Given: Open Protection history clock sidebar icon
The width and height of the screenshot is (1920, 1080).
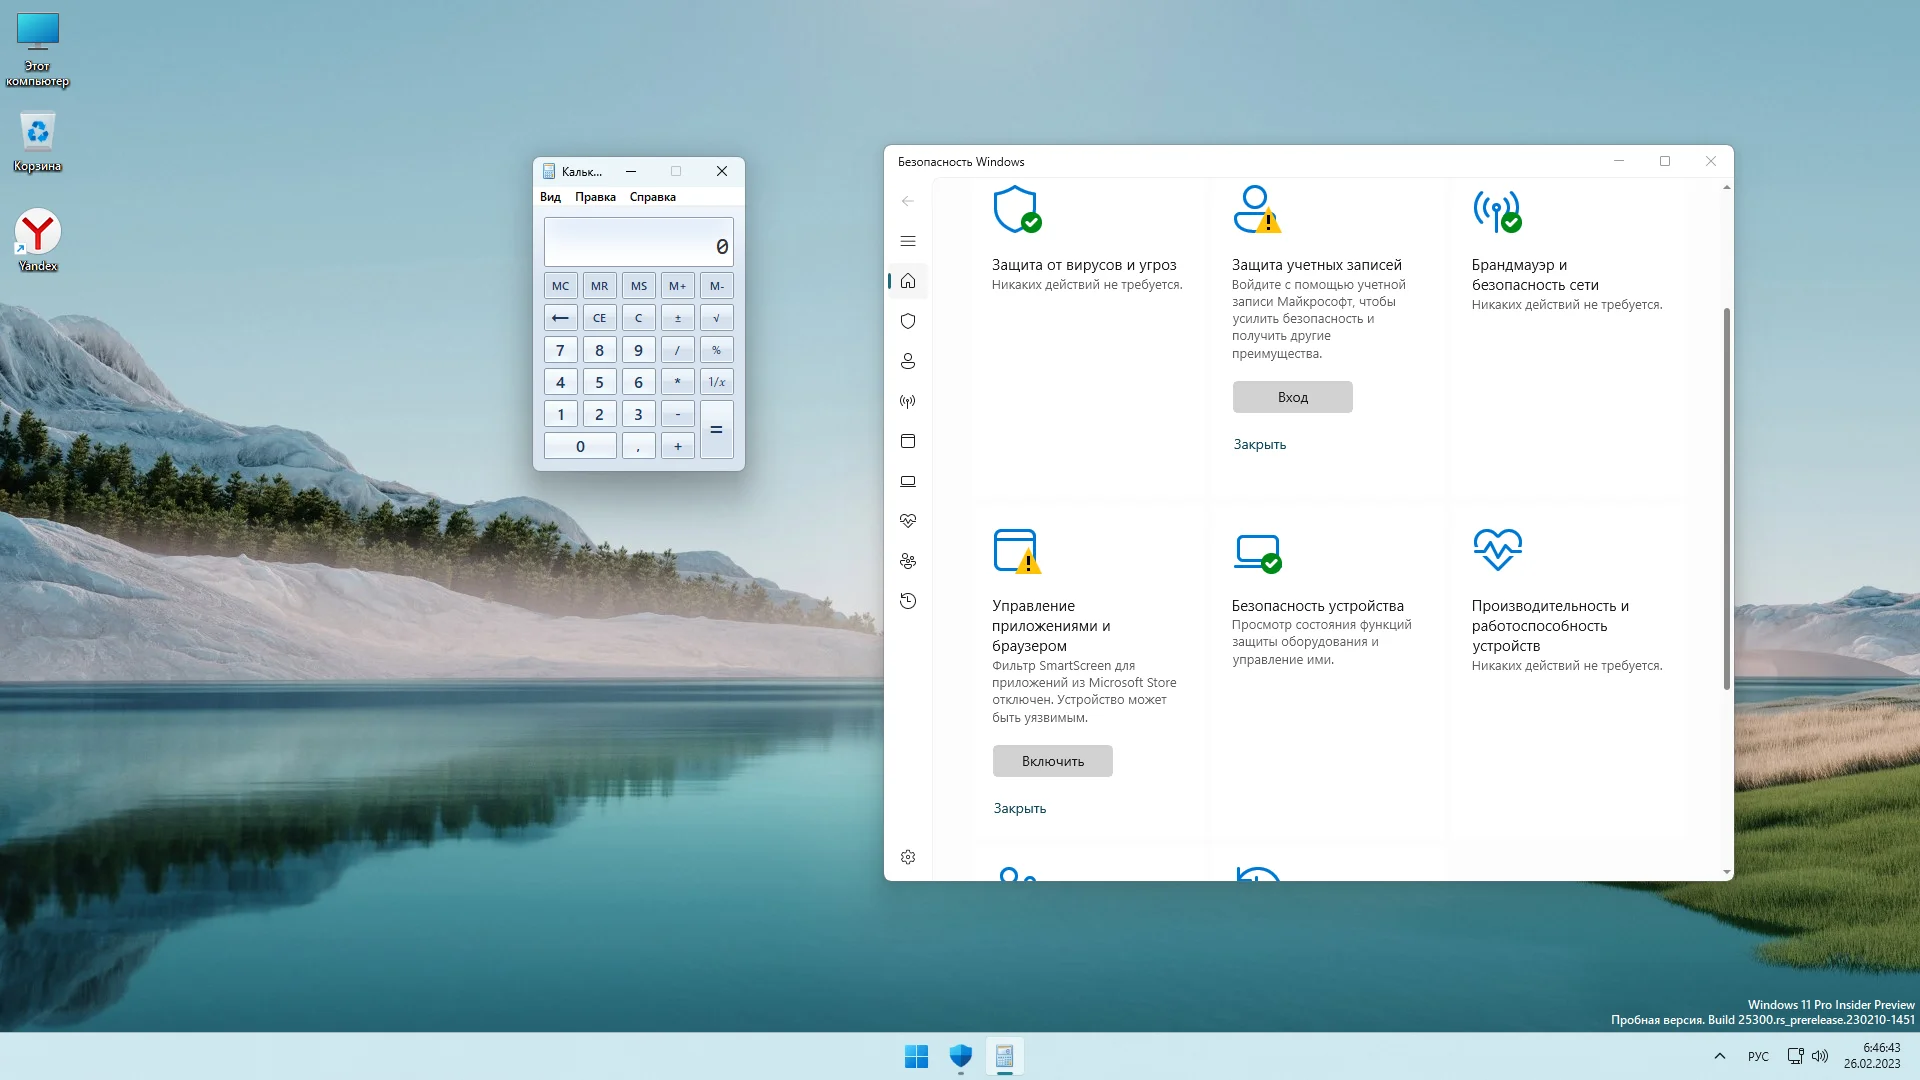Looking at the screenshot, I should [x=907, y=601].
